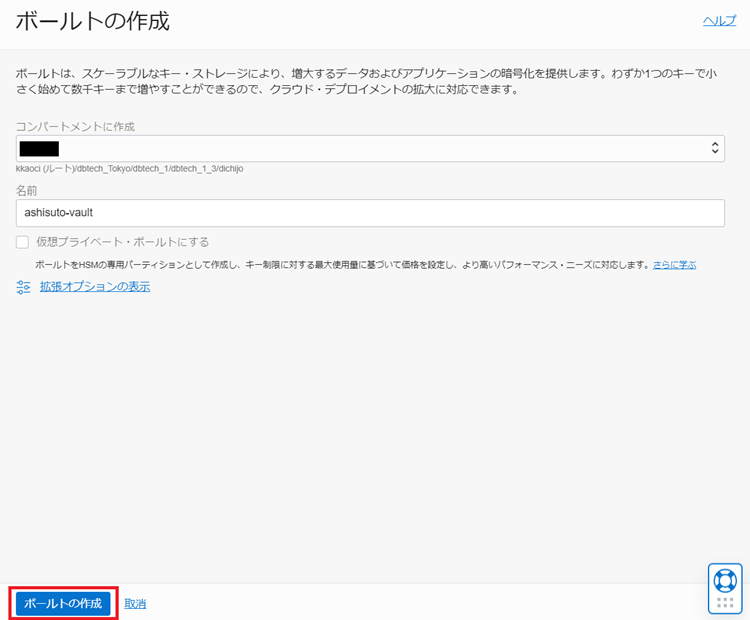Image resolution: width=750 pixels, height=620 pixels.
Task: Expand 拡張オプションの表示 advanced options
Action: pos(95,287)
